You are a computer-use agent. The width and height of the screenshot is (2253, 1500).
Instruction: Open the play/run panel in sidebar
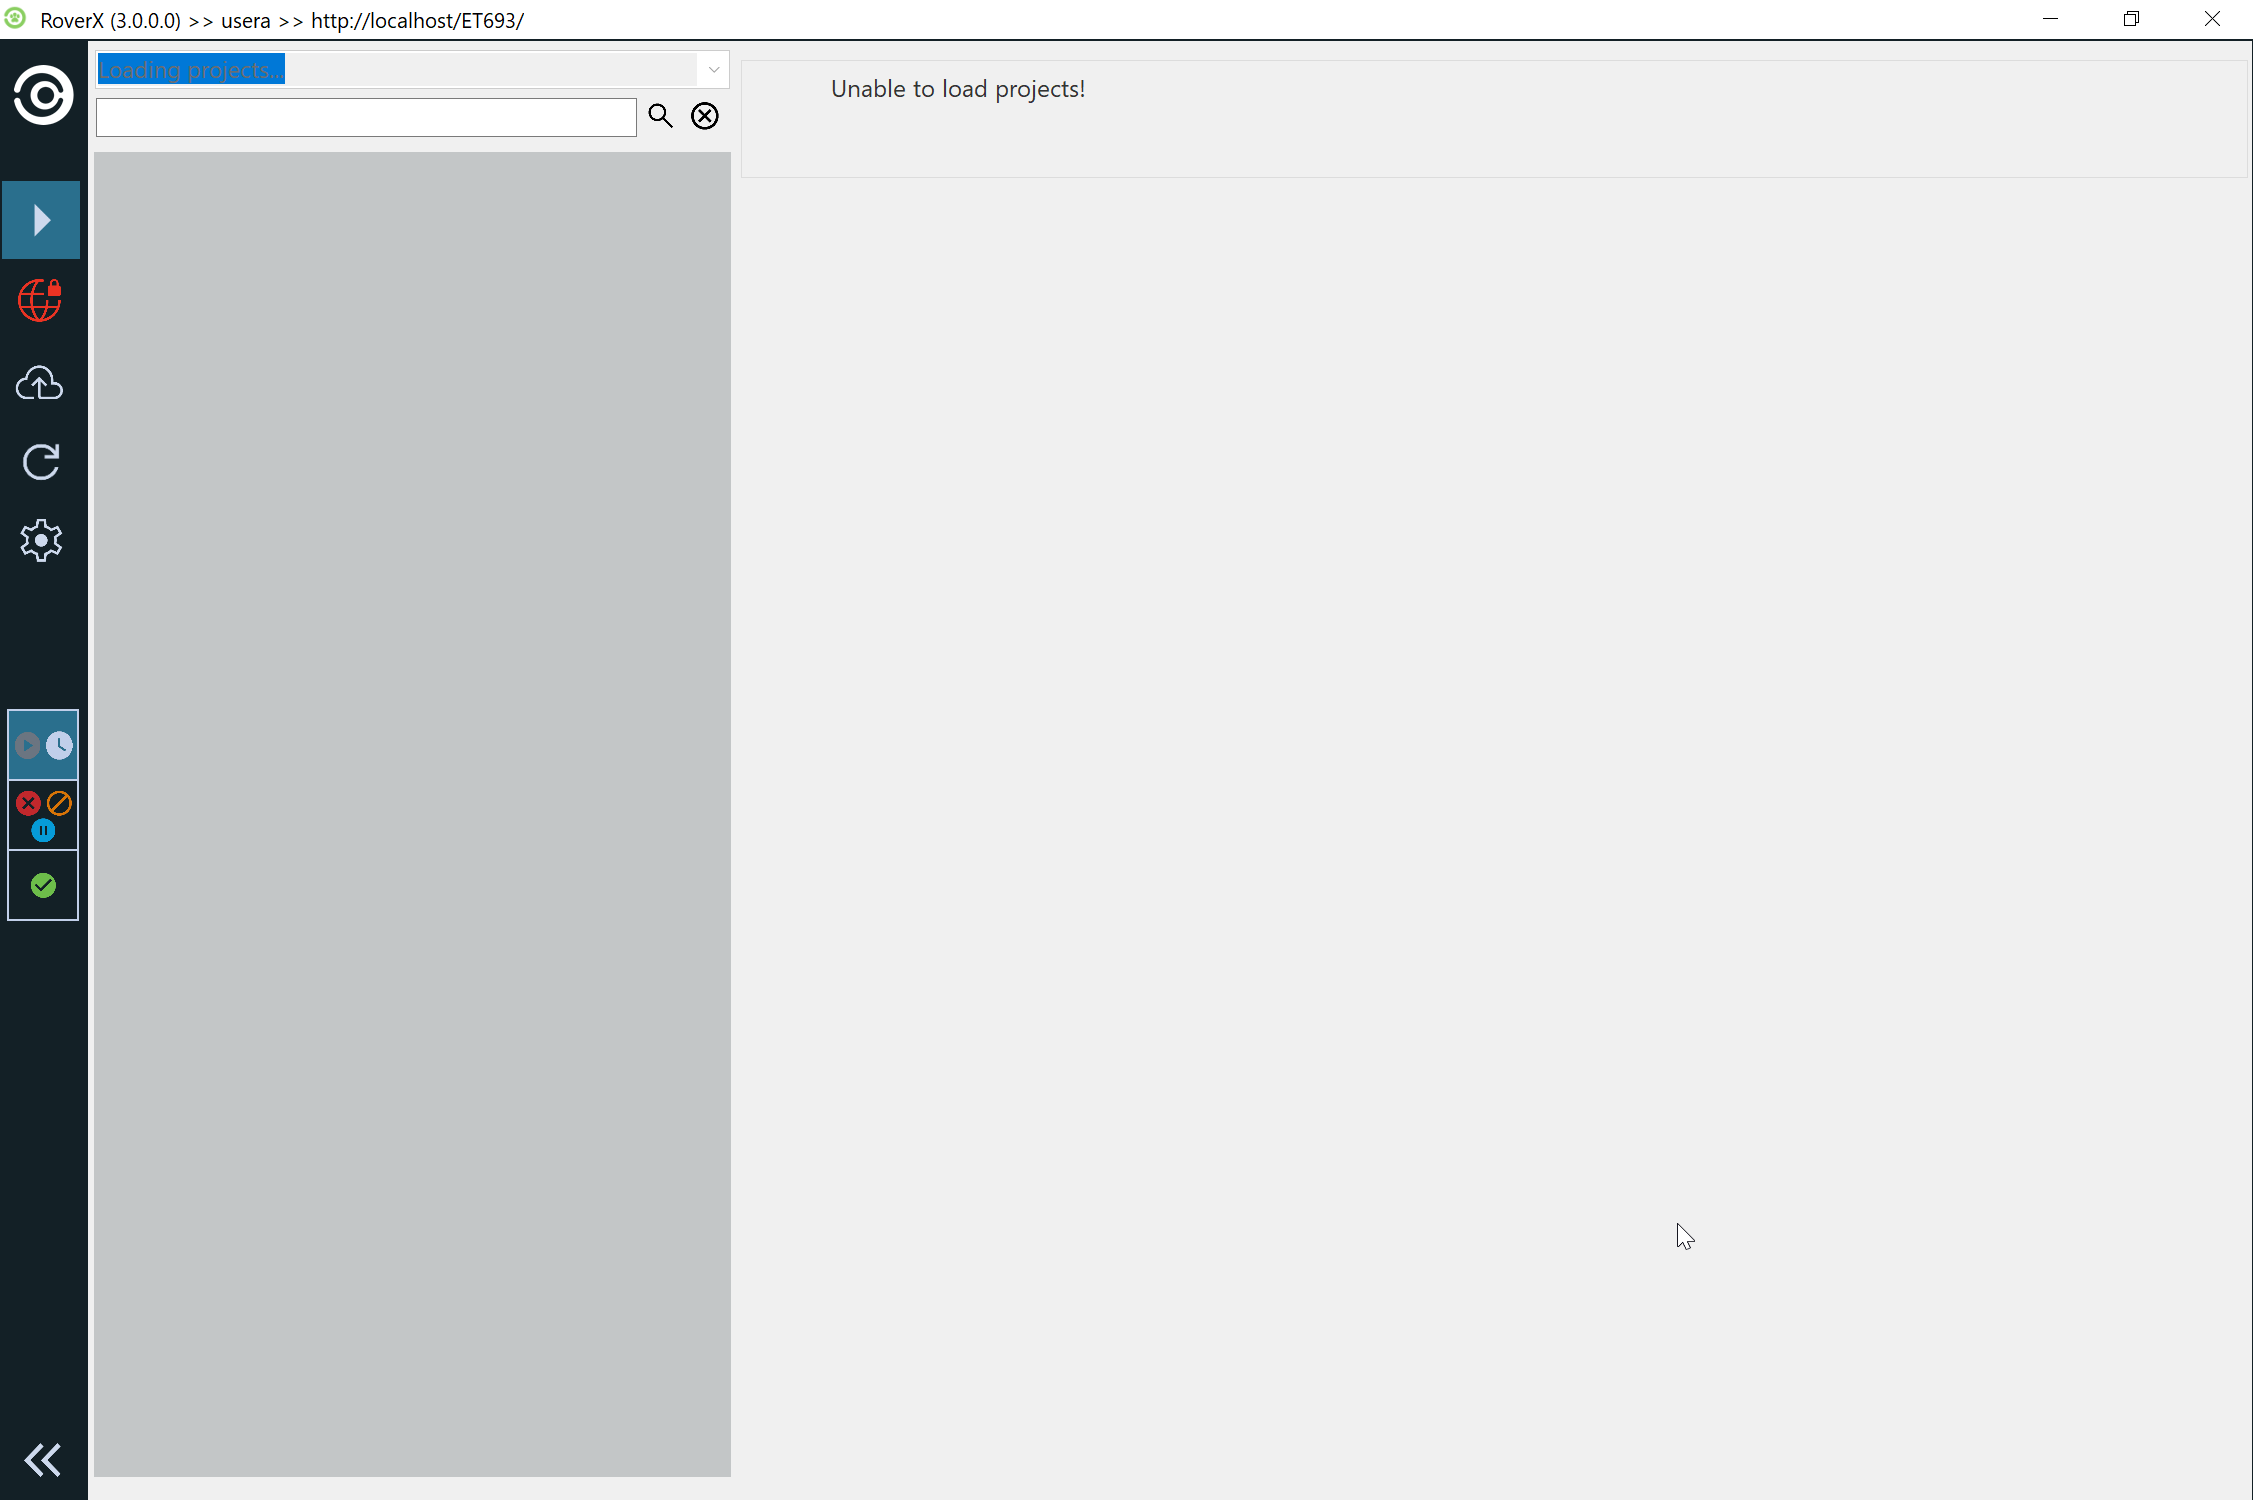[x=41, y=220]
